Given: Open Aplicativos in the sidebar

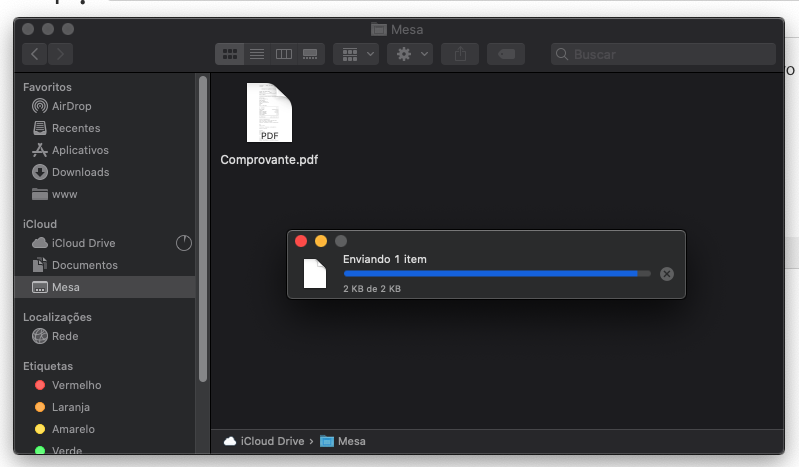Looking at the screenshot, I should click(x=104, y=150).
